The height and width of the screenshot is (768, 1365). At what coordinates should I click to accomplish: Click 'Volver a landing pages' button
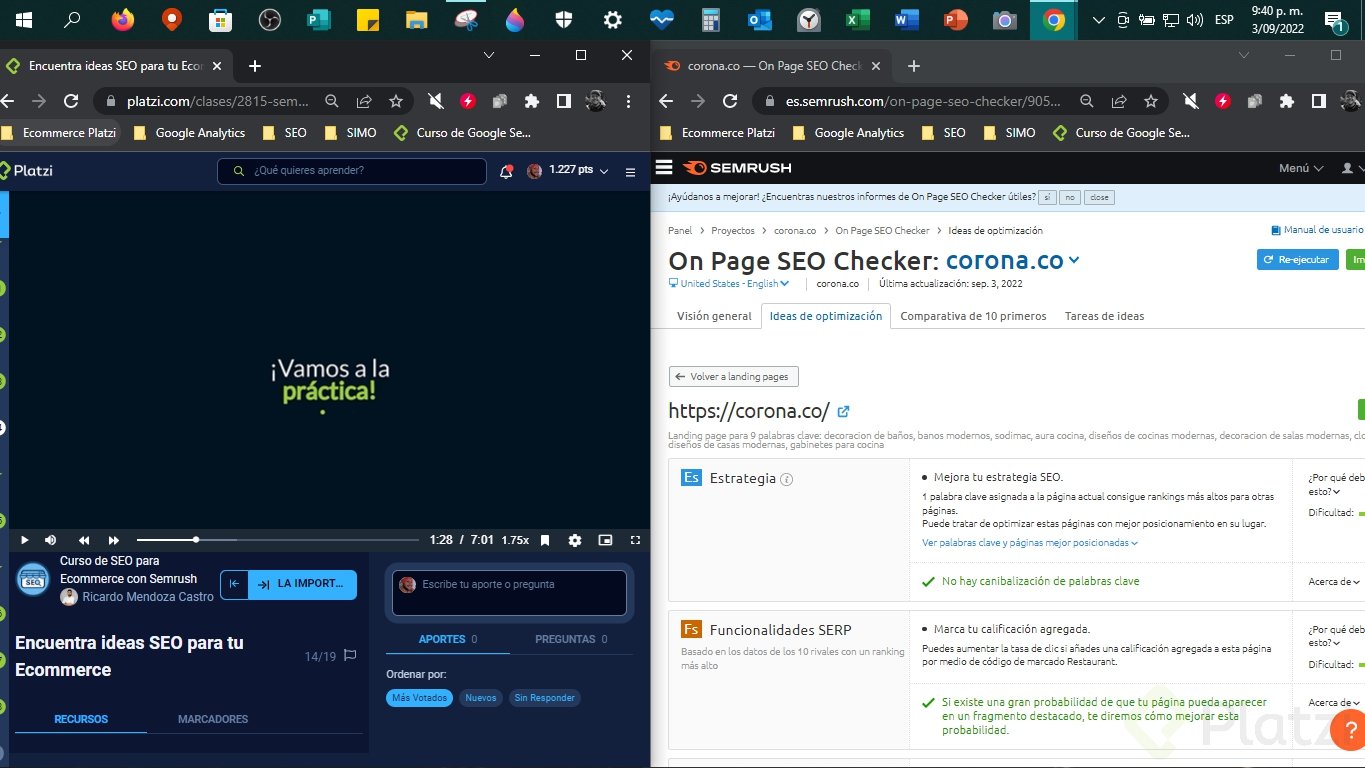click(x=734, y=377)
